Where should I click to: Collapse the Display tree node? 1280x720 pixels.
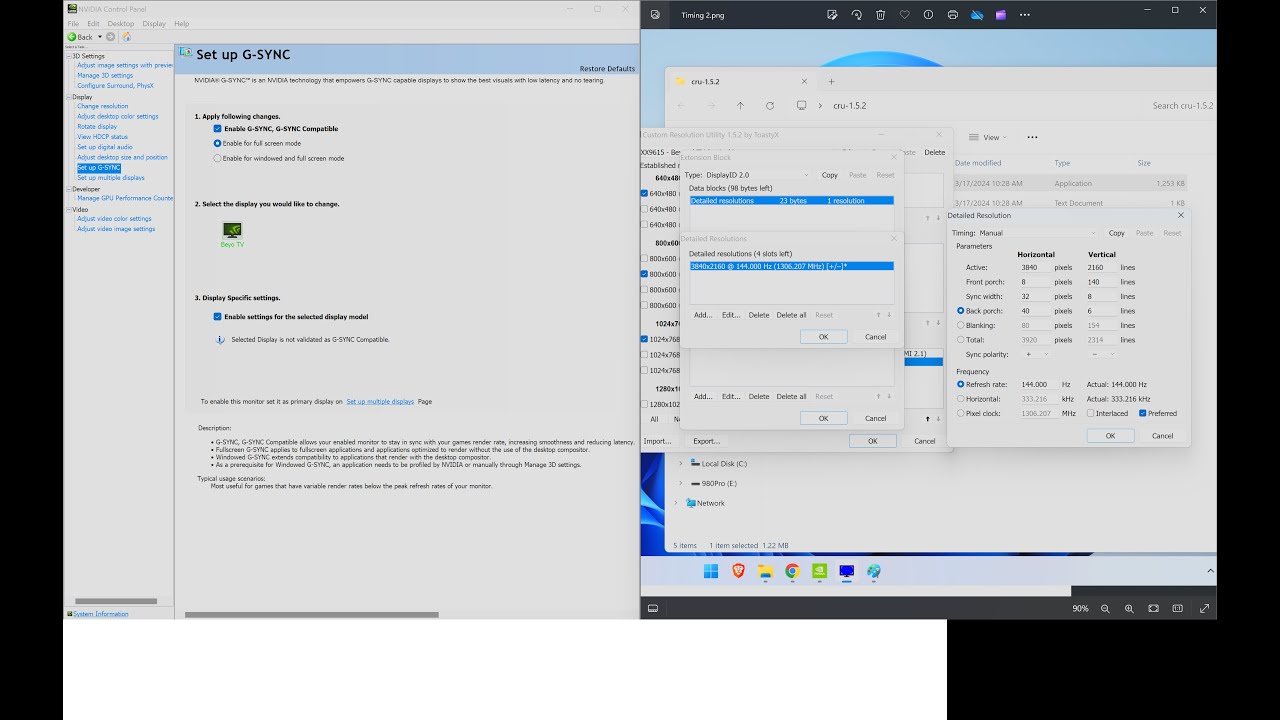point(69,97)
